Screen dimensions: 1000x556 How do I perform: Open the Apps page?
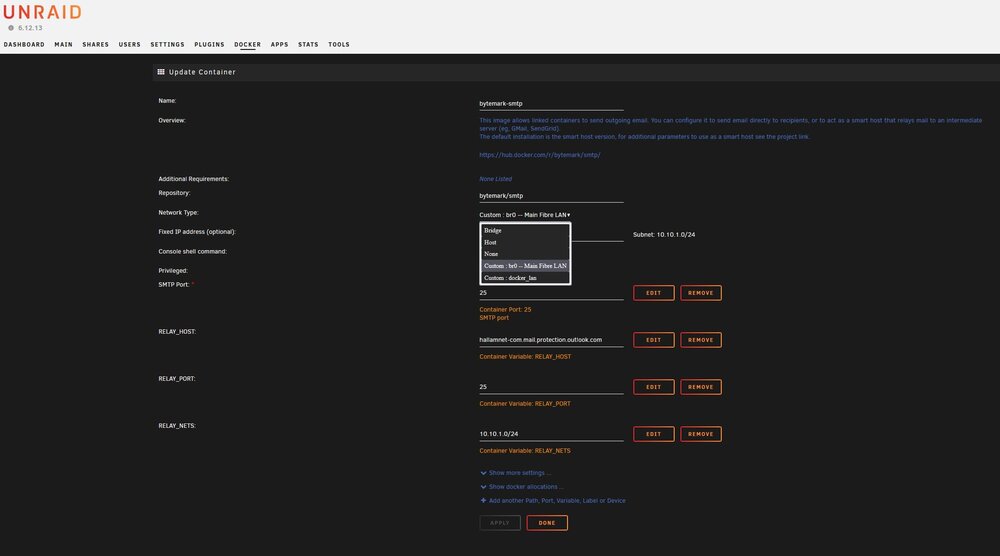click(279, 45)
